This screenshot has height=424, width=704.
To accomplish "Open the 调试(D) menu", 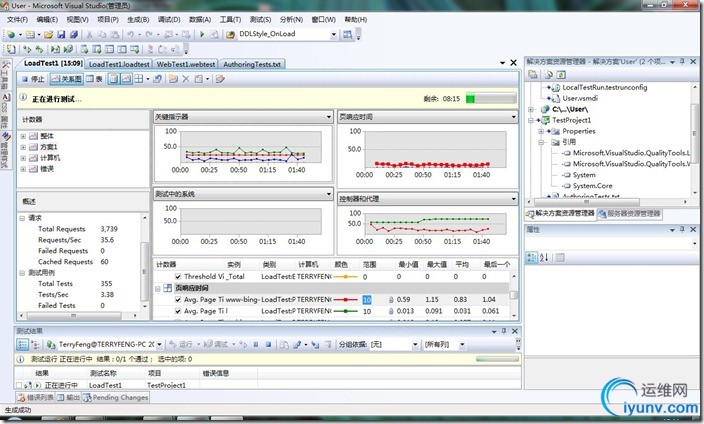I will click(x=169, y=19).
